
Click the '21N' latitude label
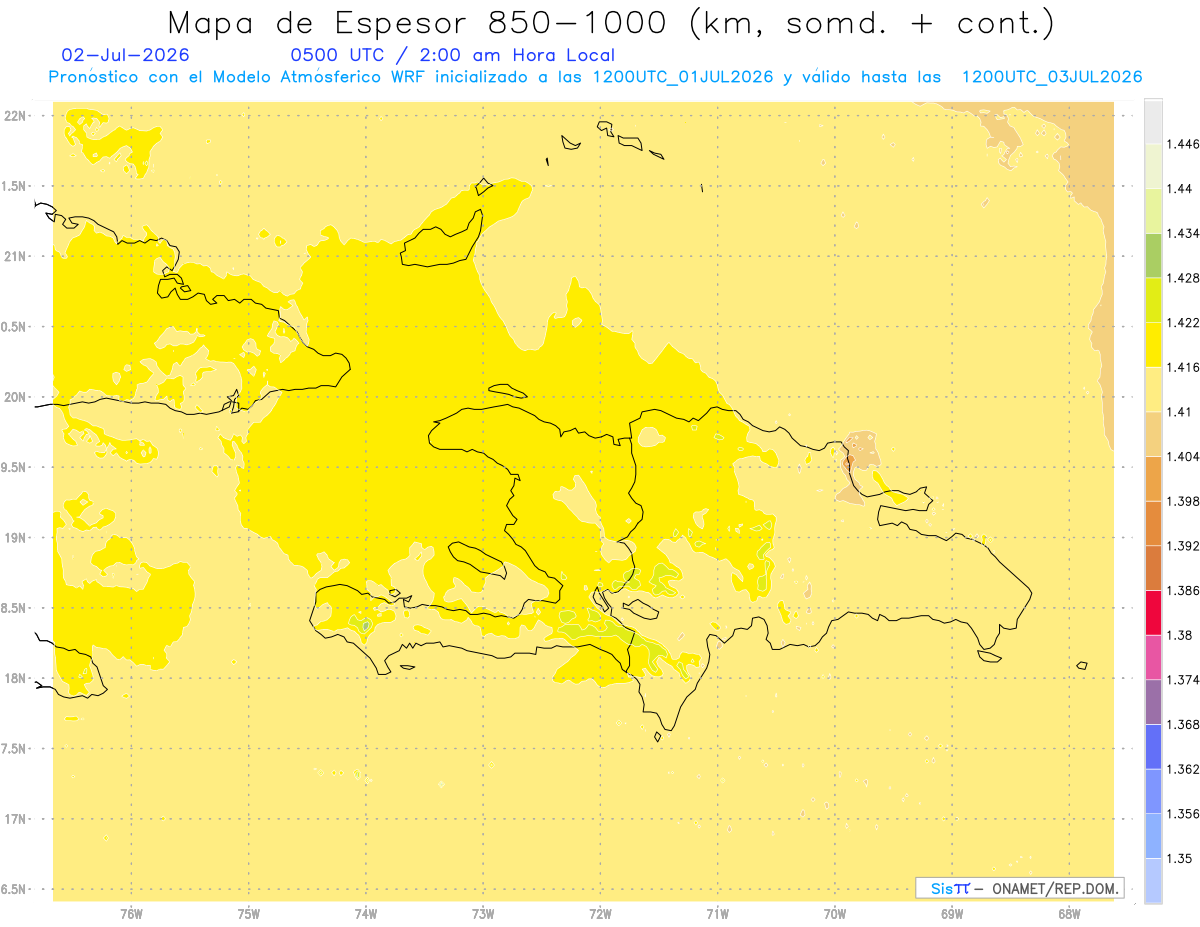pos(17,256)
